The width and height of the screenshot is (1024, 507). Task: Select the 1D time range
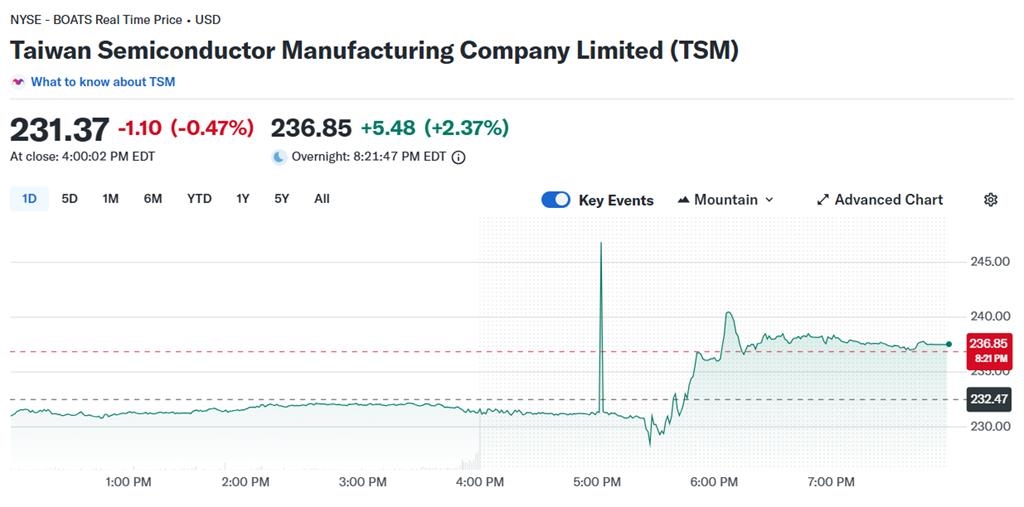(29, 199)
